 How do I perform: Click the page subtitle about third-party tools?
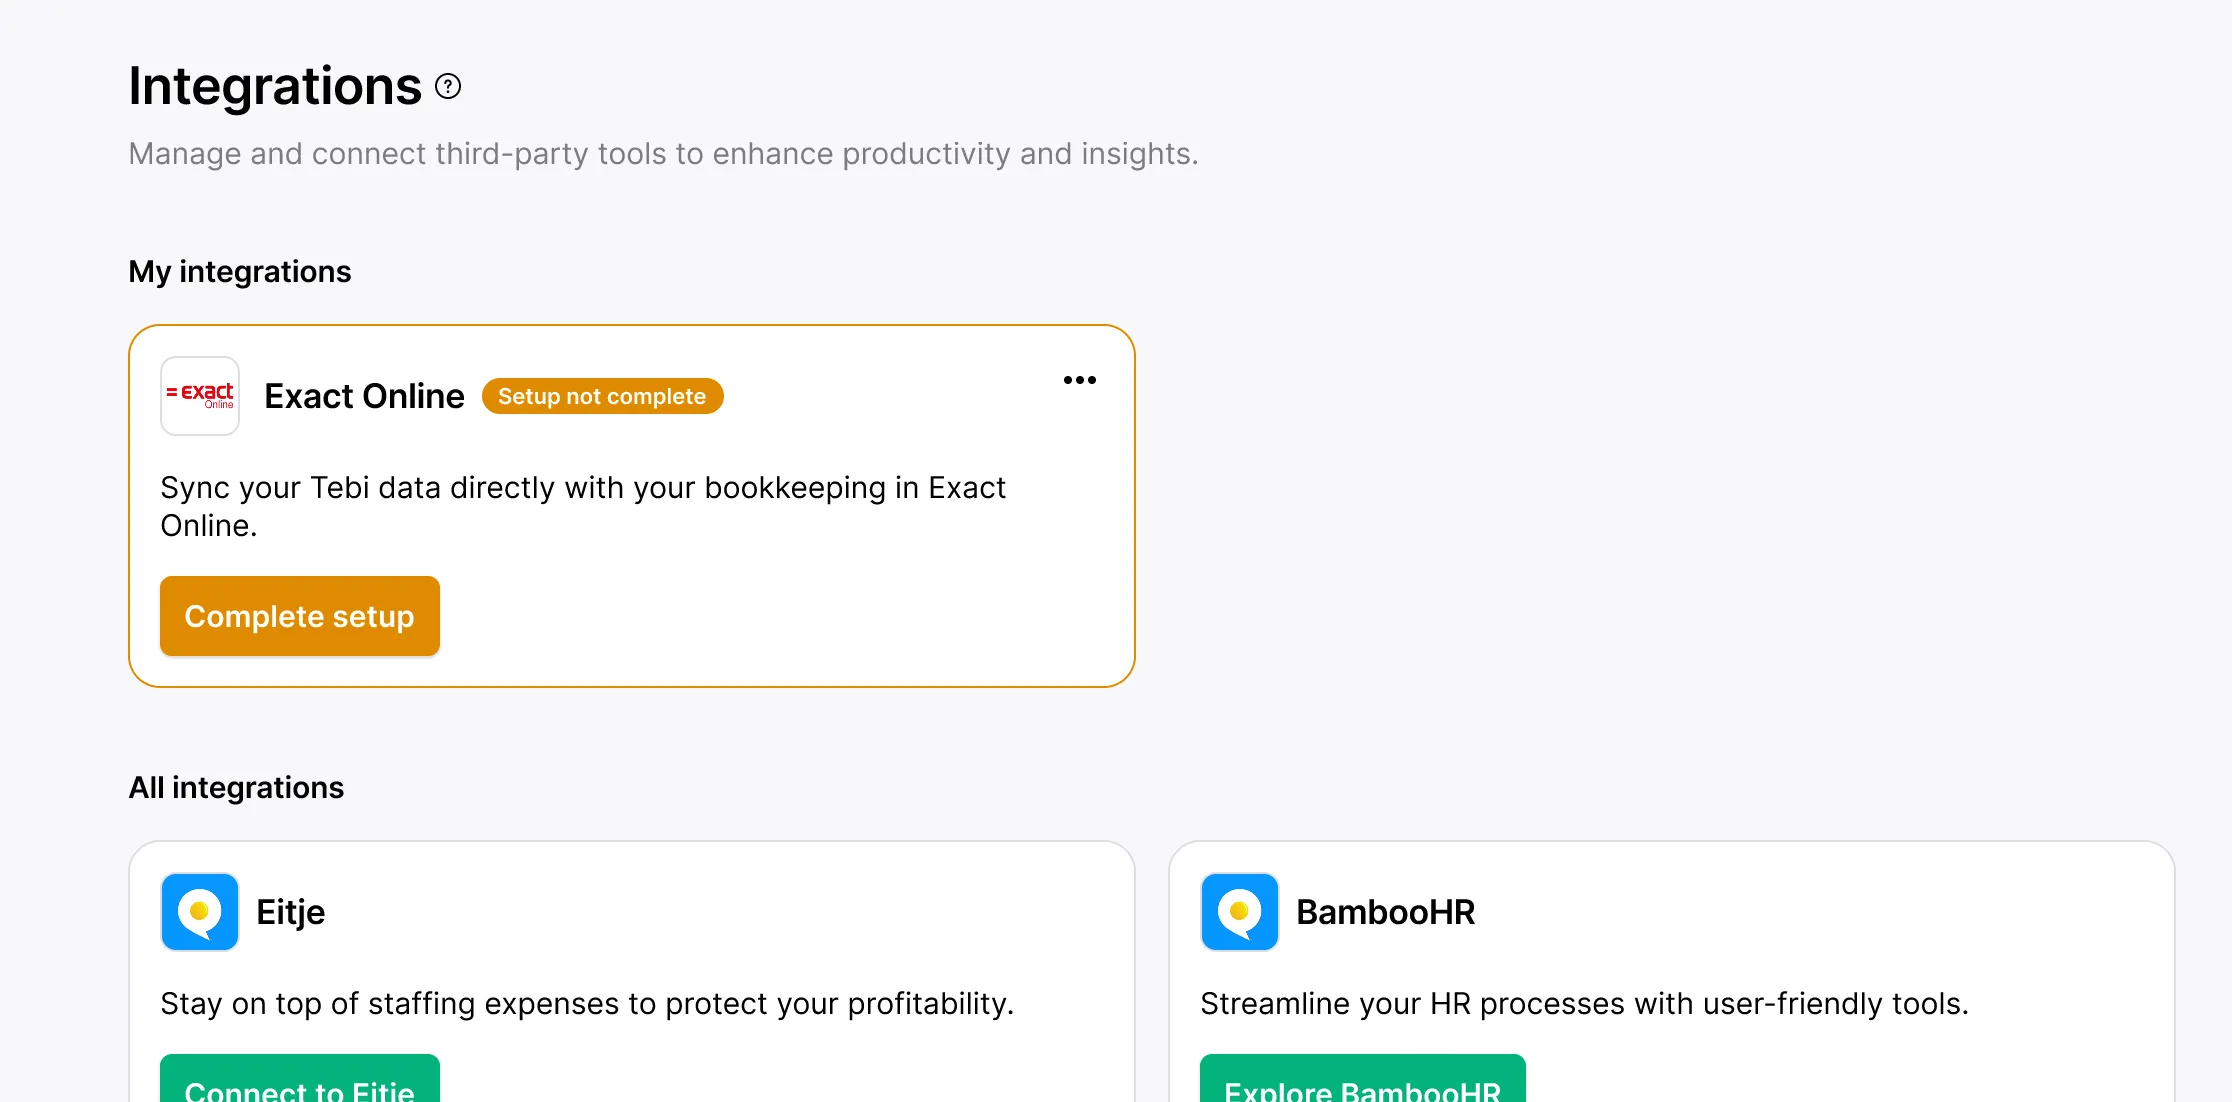tap(663, 154)
